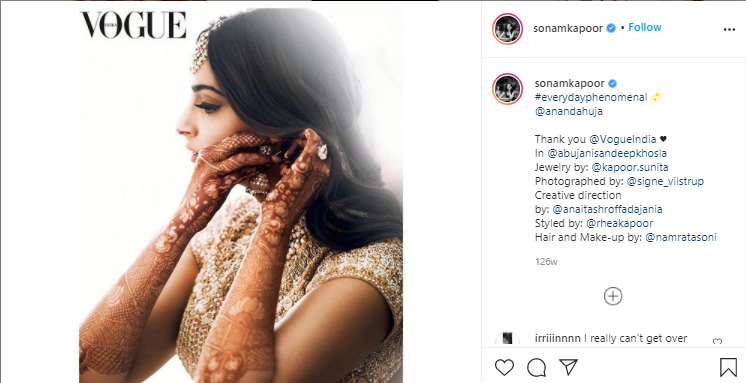Like the comment by irriiinnnn

pos(717,341)
